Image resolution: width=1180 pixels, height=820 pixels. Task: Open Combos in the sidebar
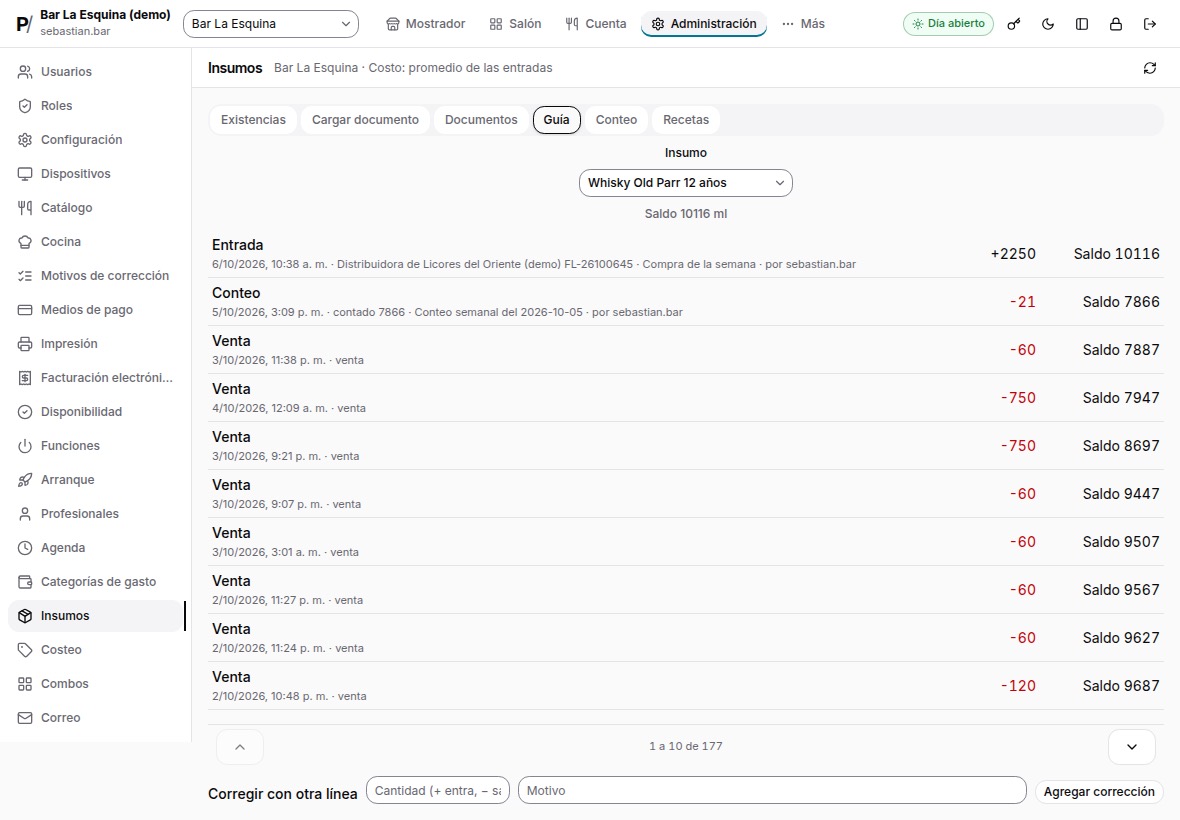coord(96,684)
